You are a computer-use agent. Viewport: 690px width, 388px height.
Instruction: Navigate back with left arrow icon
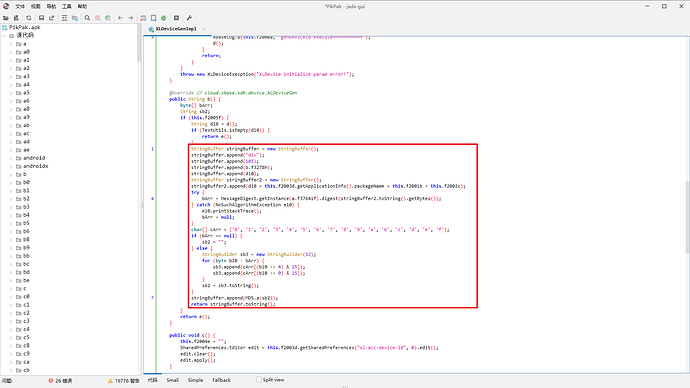pyautogui.click(x=120, y=18)
